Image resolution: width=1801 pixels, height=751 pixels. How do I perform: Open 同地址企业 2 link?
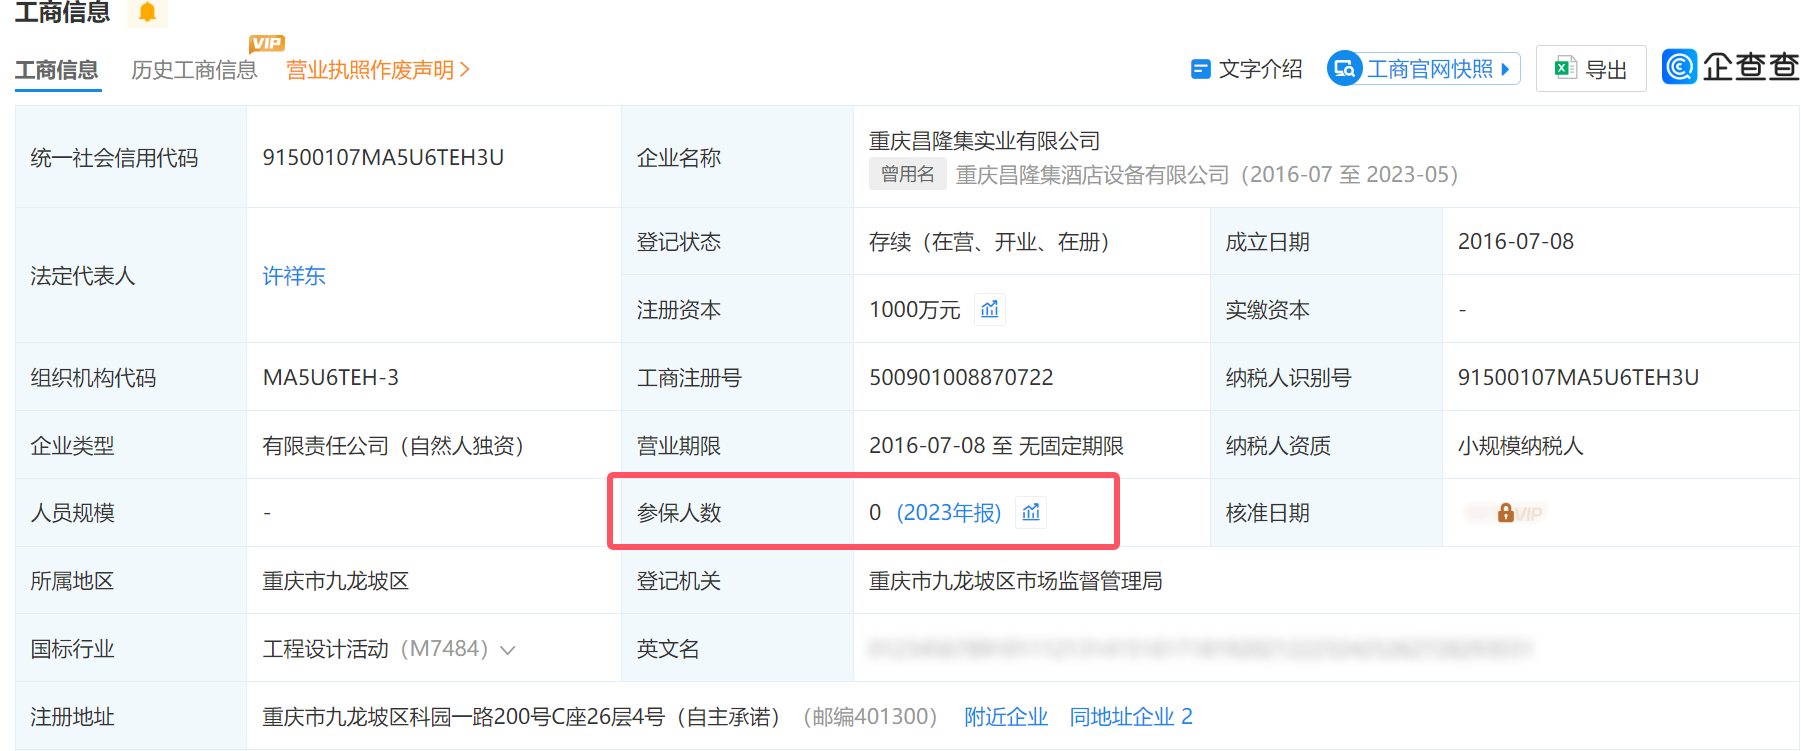pyautogui.click(x=1131, y=717)
